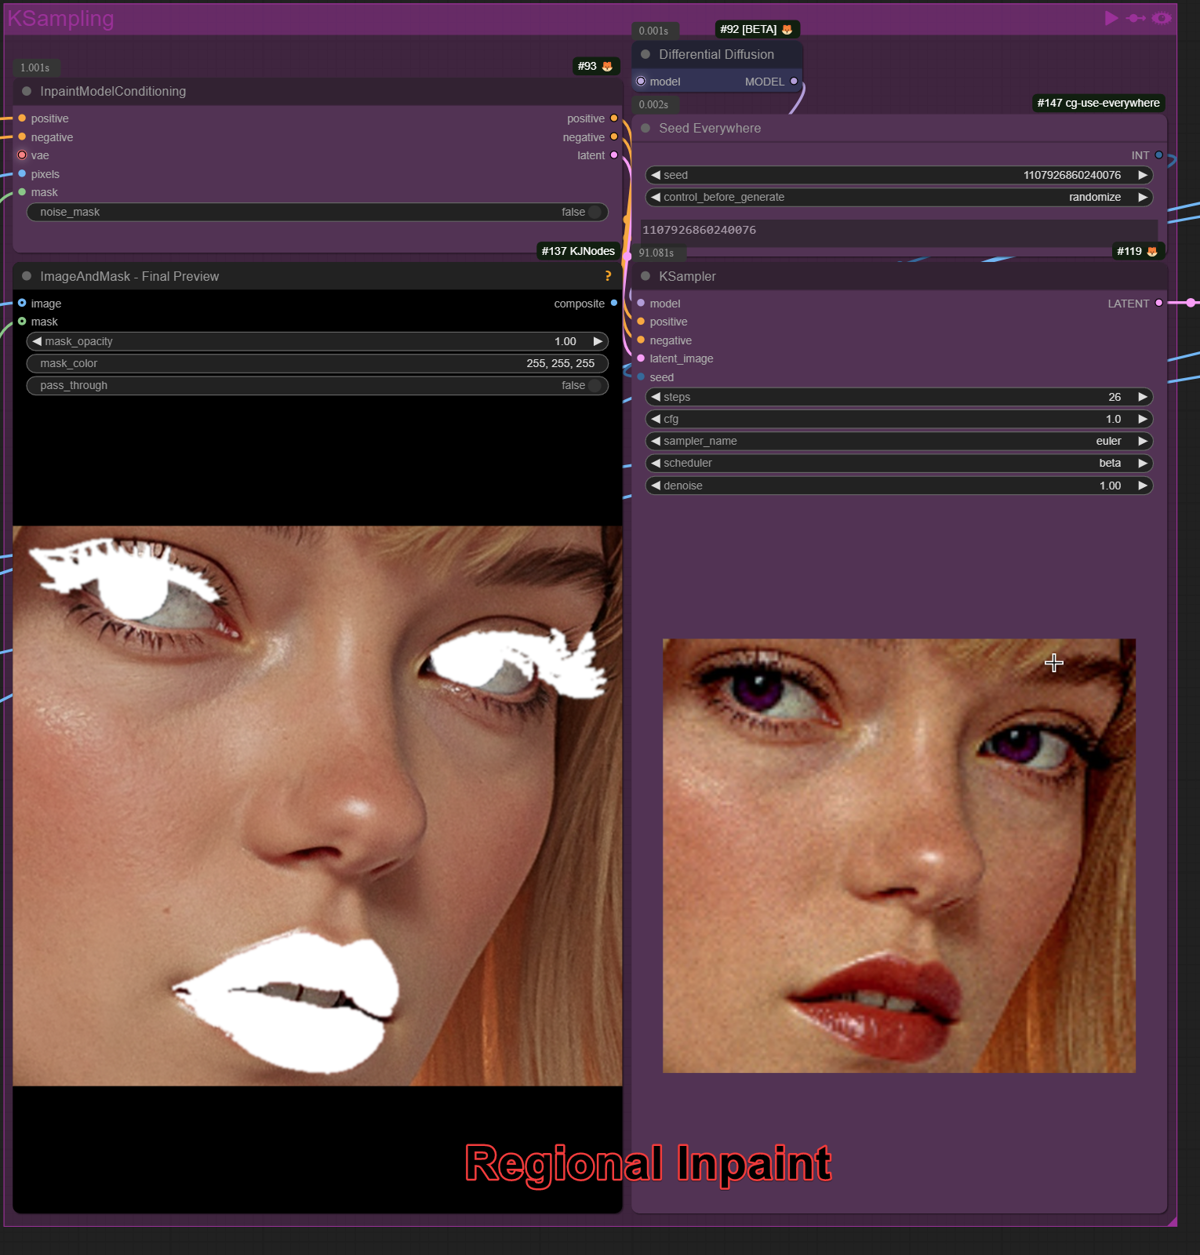The width and height of the screenshot is (1200, 1255).
Task: Collapse the KSampler node via its title dot
Action: [645, 276]
